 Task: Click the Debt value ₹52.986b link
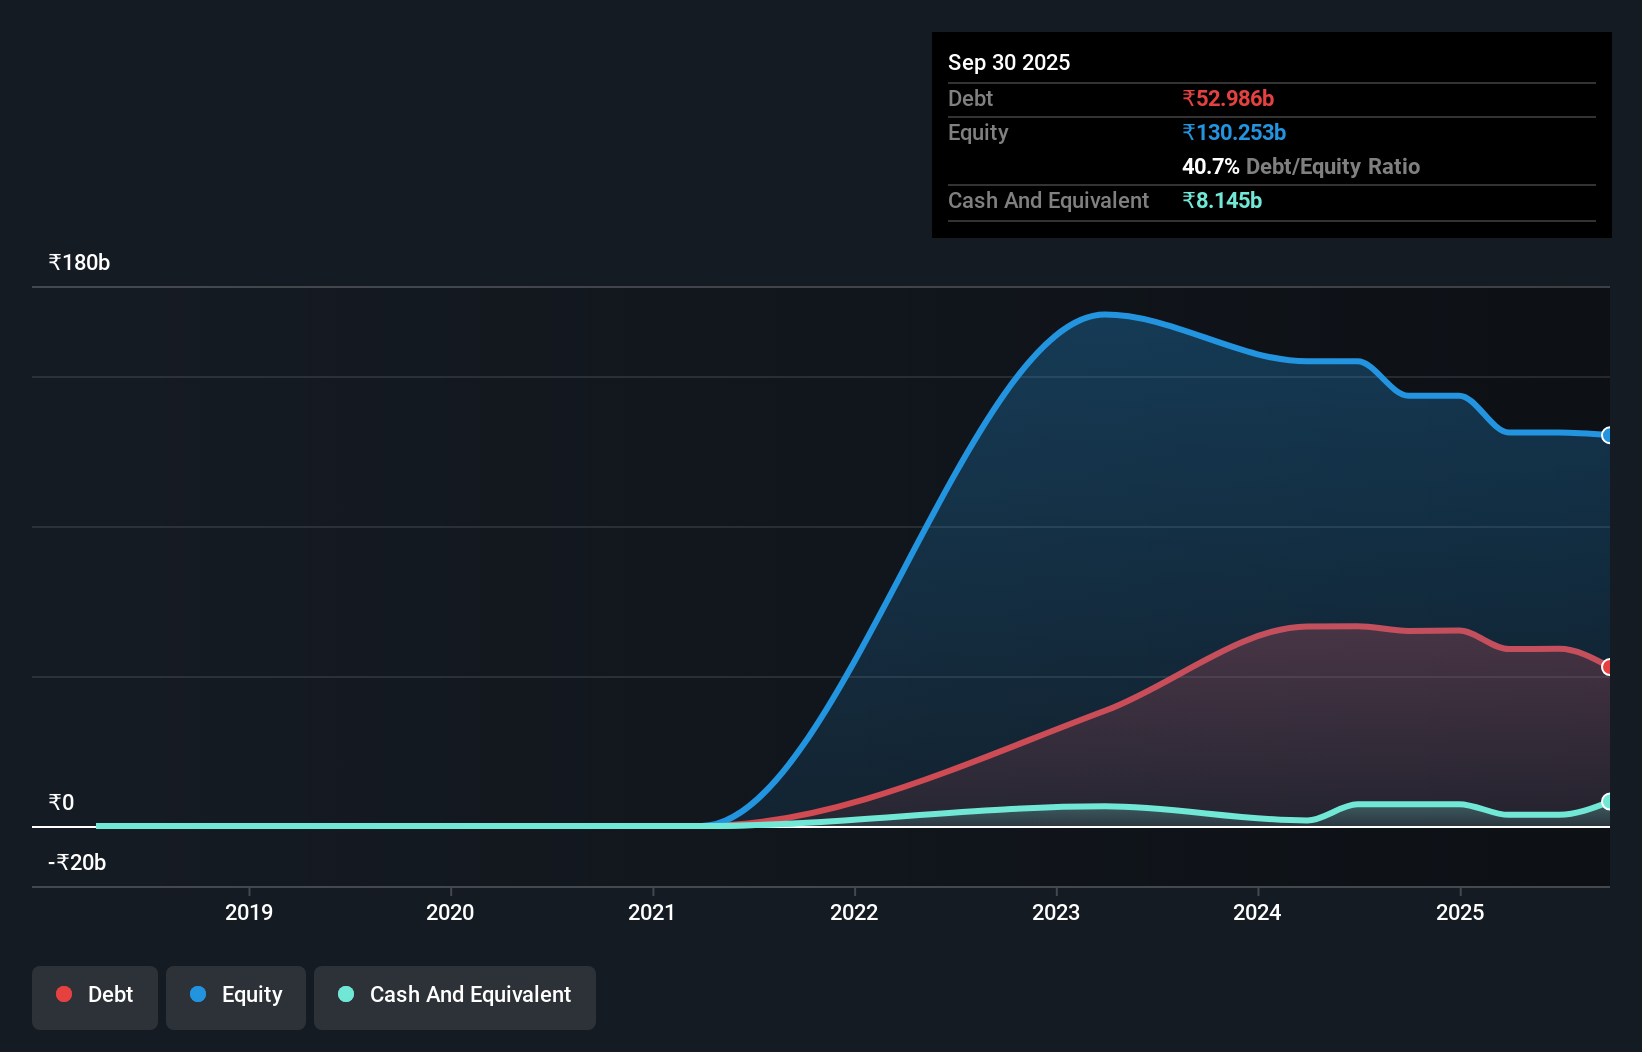[1229, 98]
